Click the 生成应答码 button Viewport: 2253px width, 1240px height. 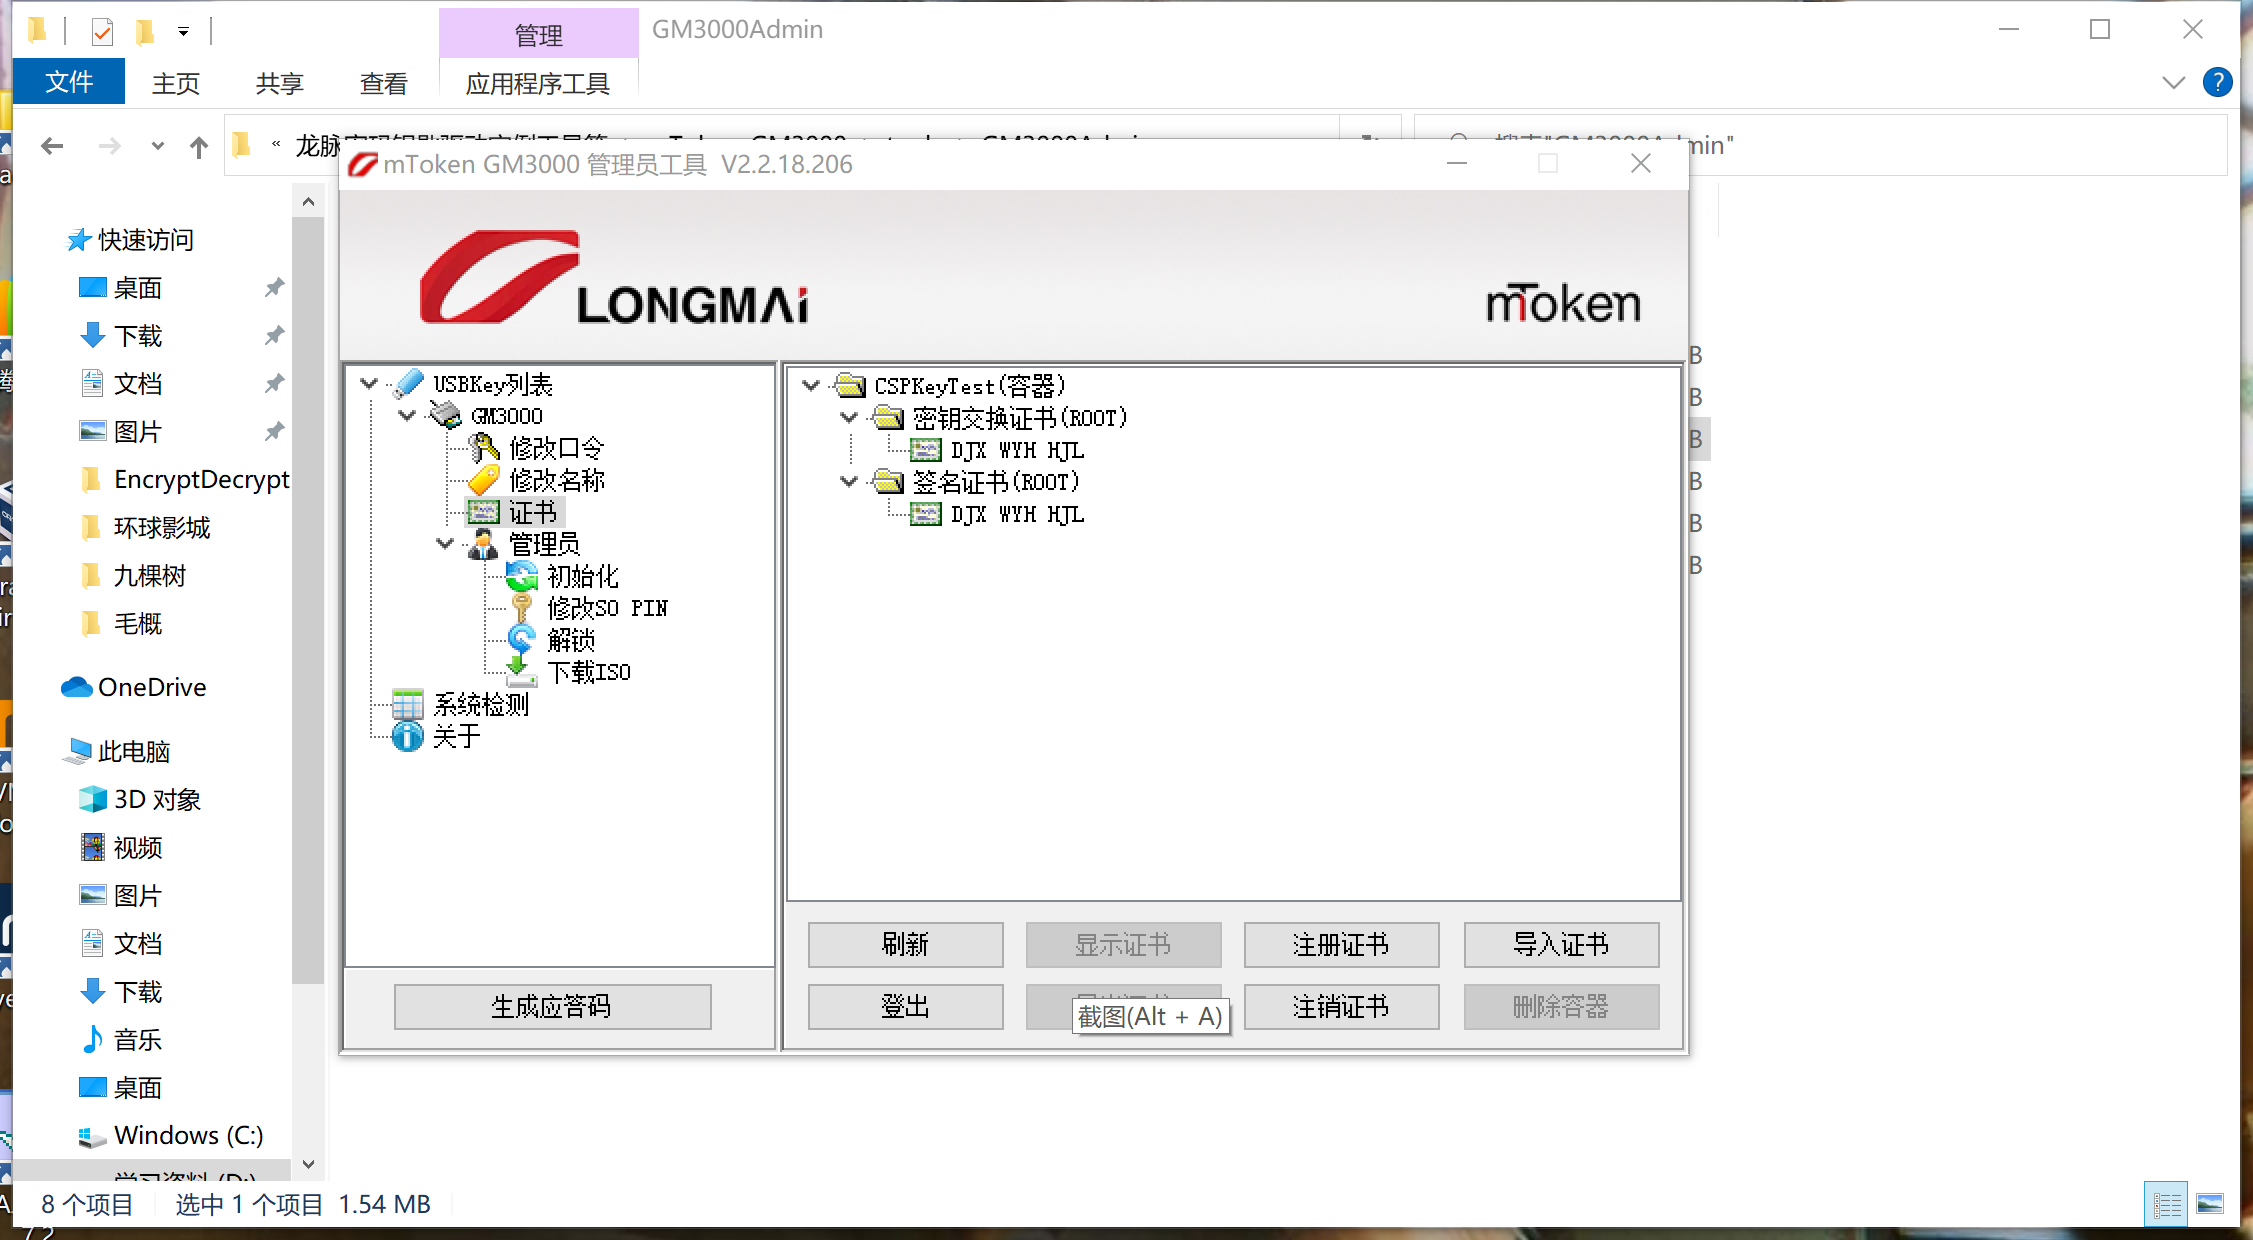click(x=552, y=1006)
